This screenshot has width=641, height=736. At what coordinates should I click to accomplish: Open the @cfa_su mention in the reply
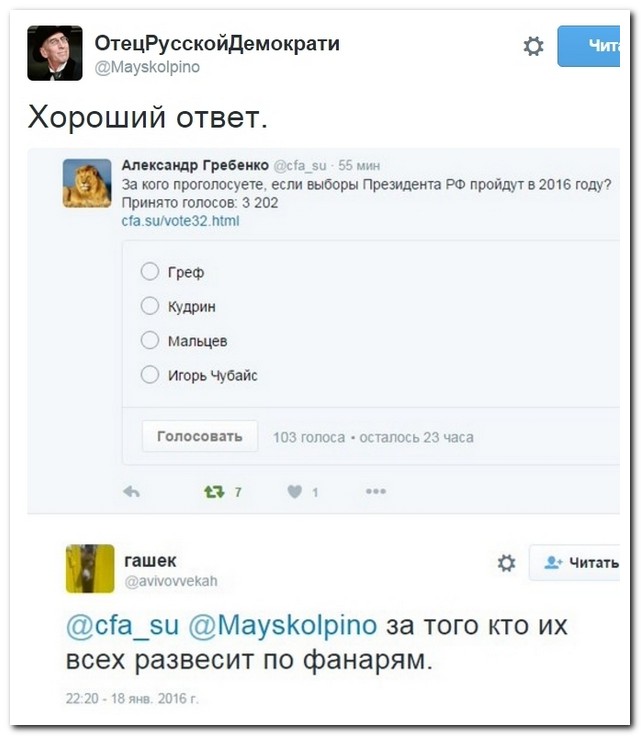coord(122,627)
